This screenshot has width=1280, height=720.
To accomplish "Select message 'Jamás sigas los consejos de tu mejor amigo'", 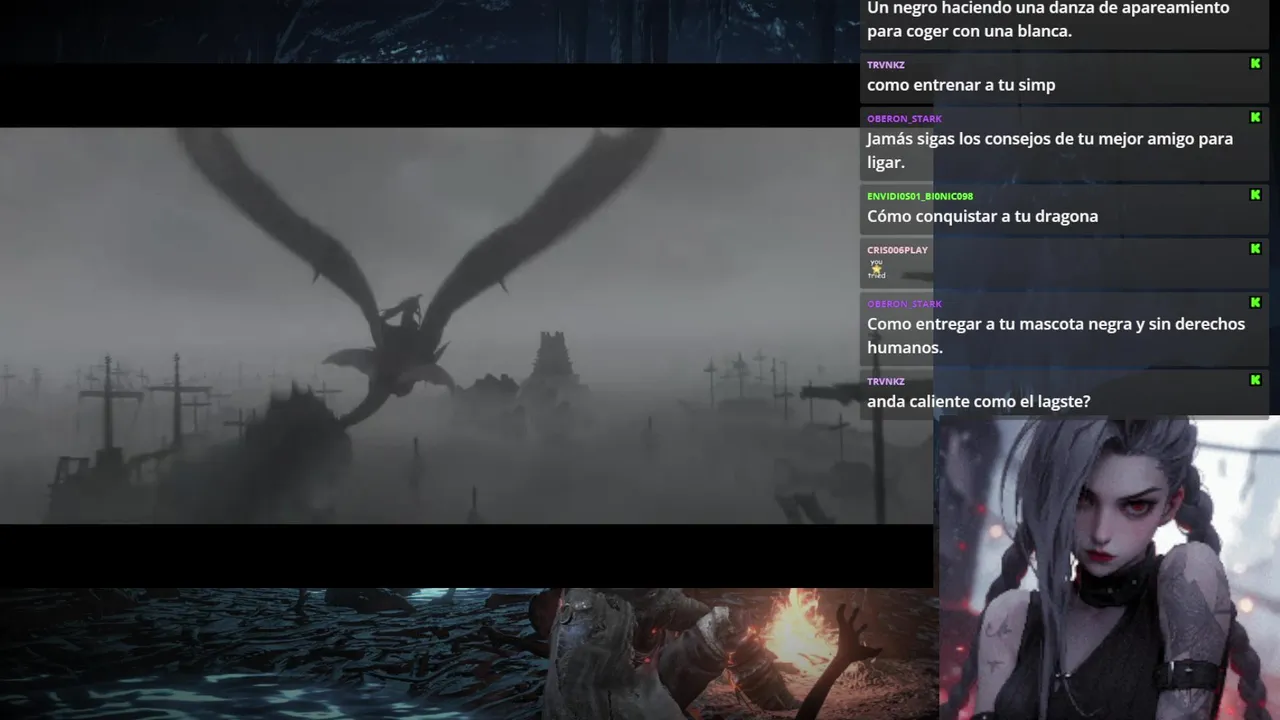I will pyautogui.click(x=1050, y=150).
